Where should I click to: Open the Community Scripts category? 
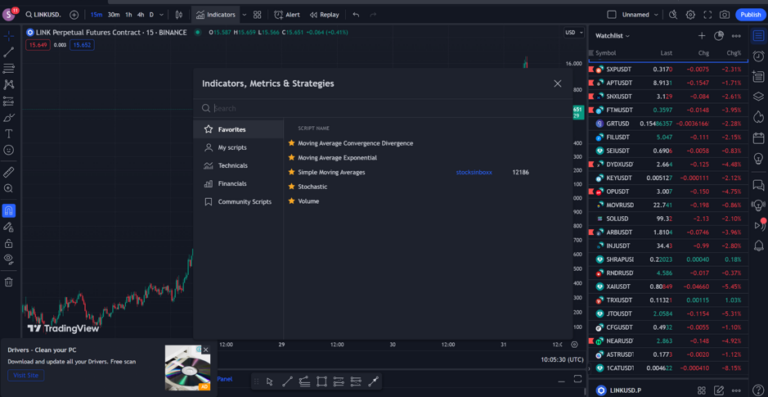click(x=239, y=202)
